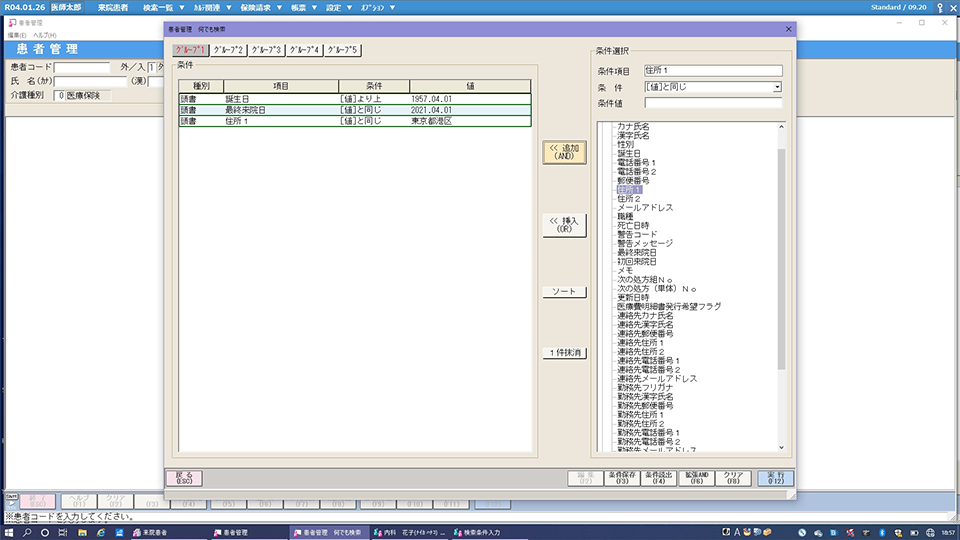Close the 何でも検索 dialog
Screen dimensions: 960x540
[x=788, y=31]
